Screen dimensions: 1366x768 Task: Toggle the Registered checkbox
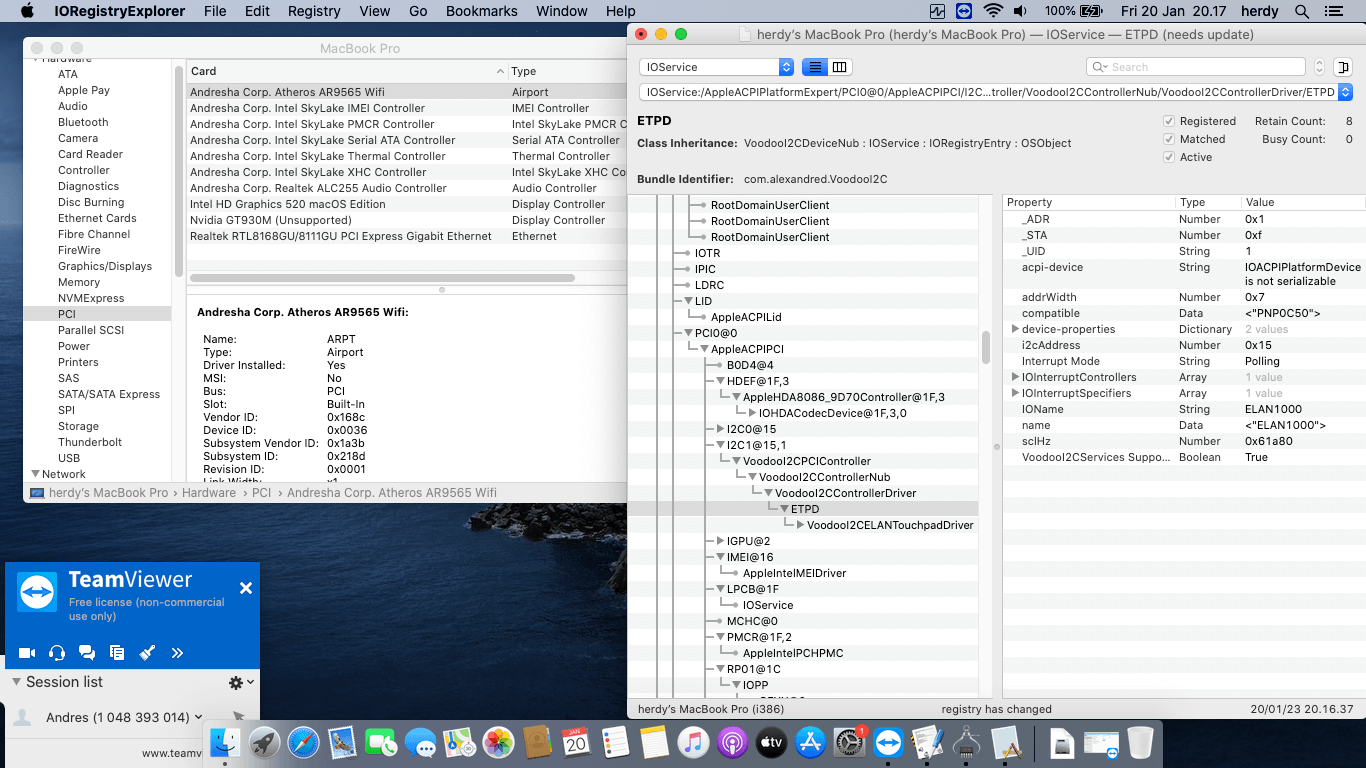[x=1169, y=121]
